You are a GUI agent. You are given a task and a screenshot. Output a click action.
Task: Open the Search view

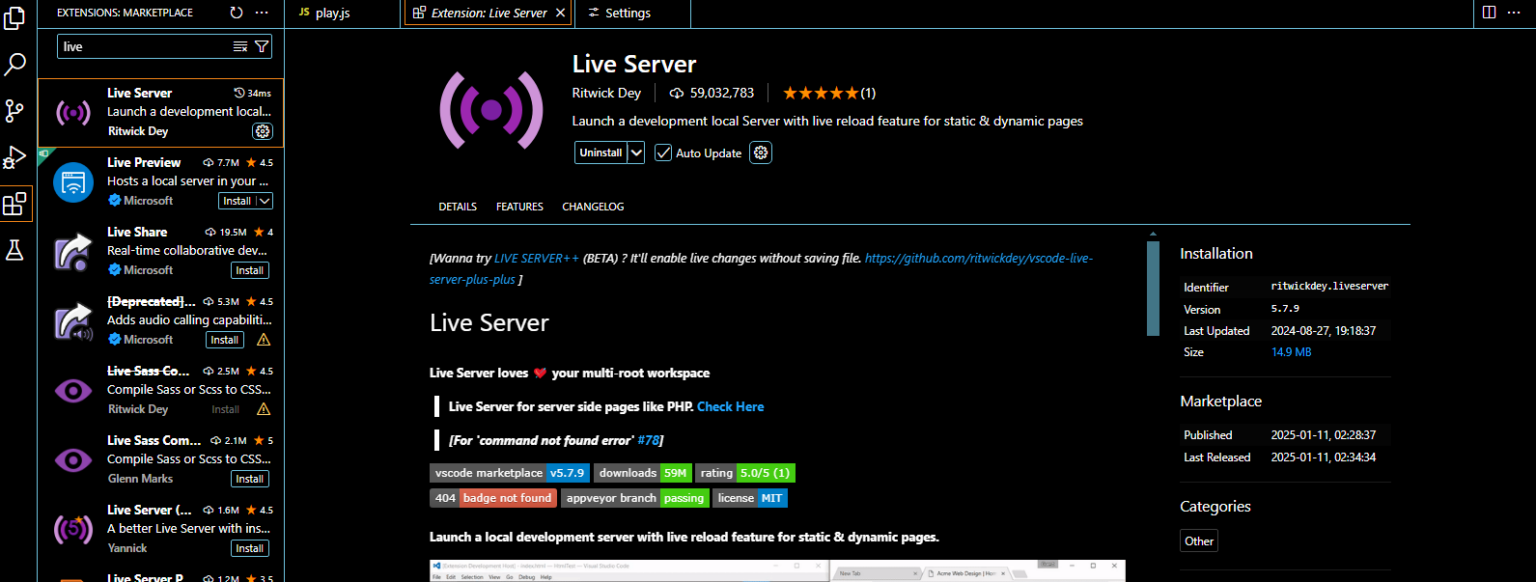point(15,63)
